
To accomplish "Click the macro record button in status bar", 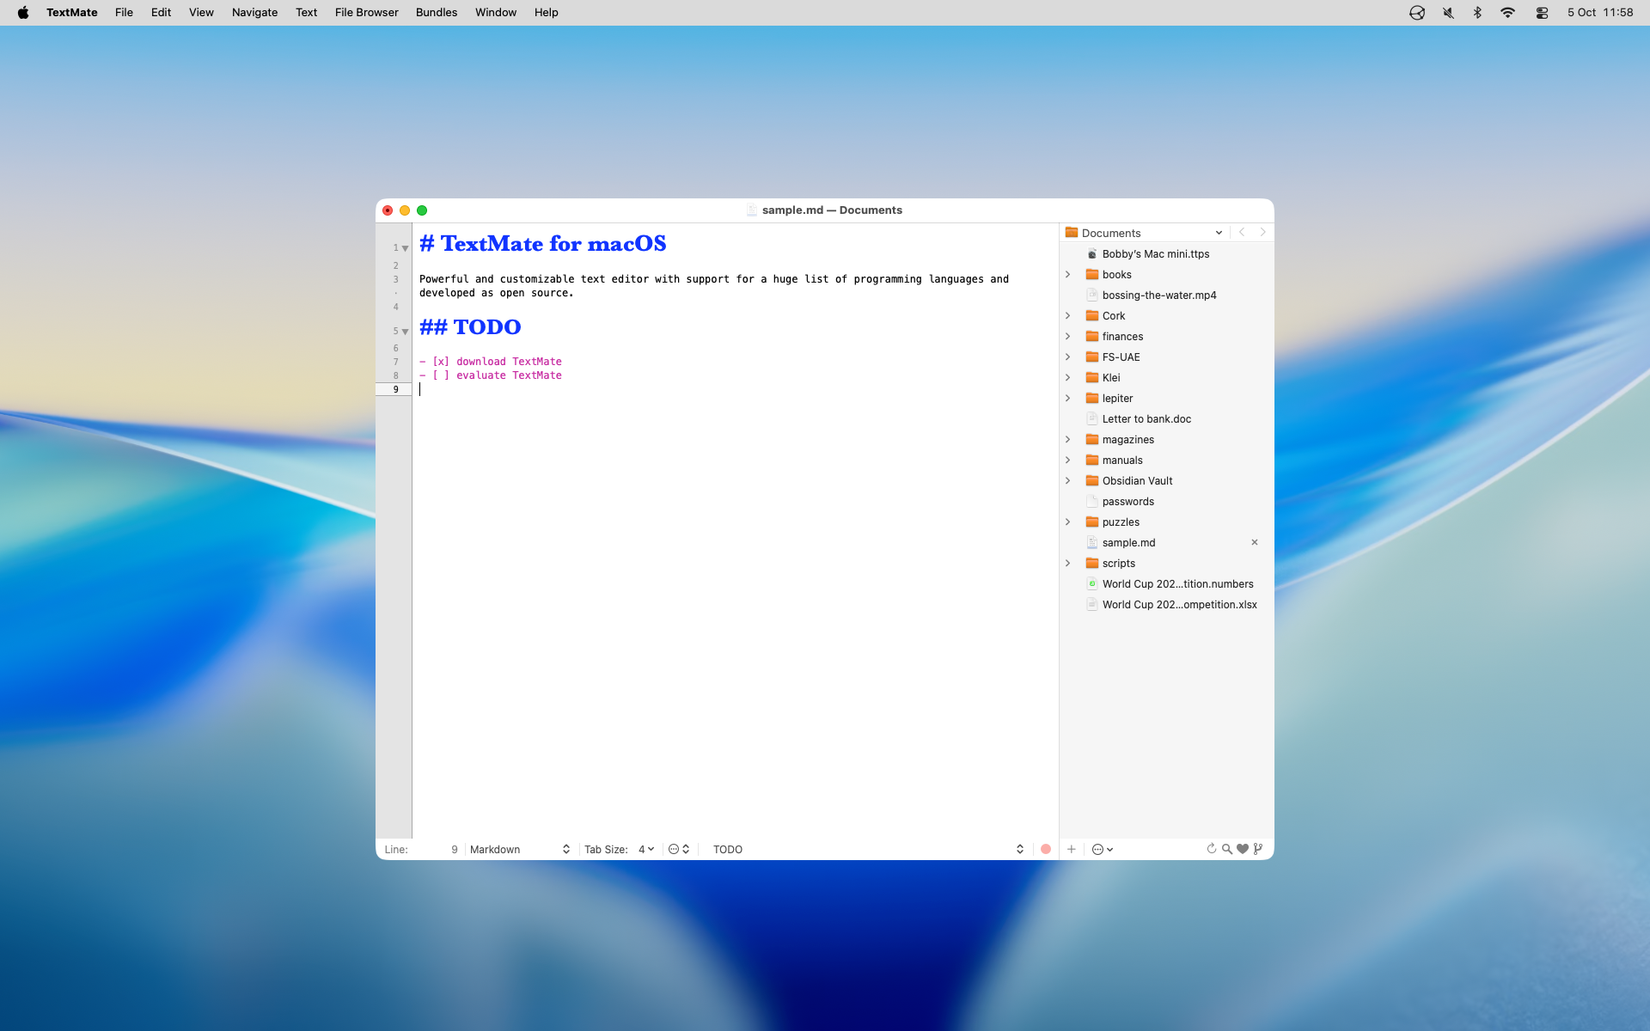I will coord(1046,849).
